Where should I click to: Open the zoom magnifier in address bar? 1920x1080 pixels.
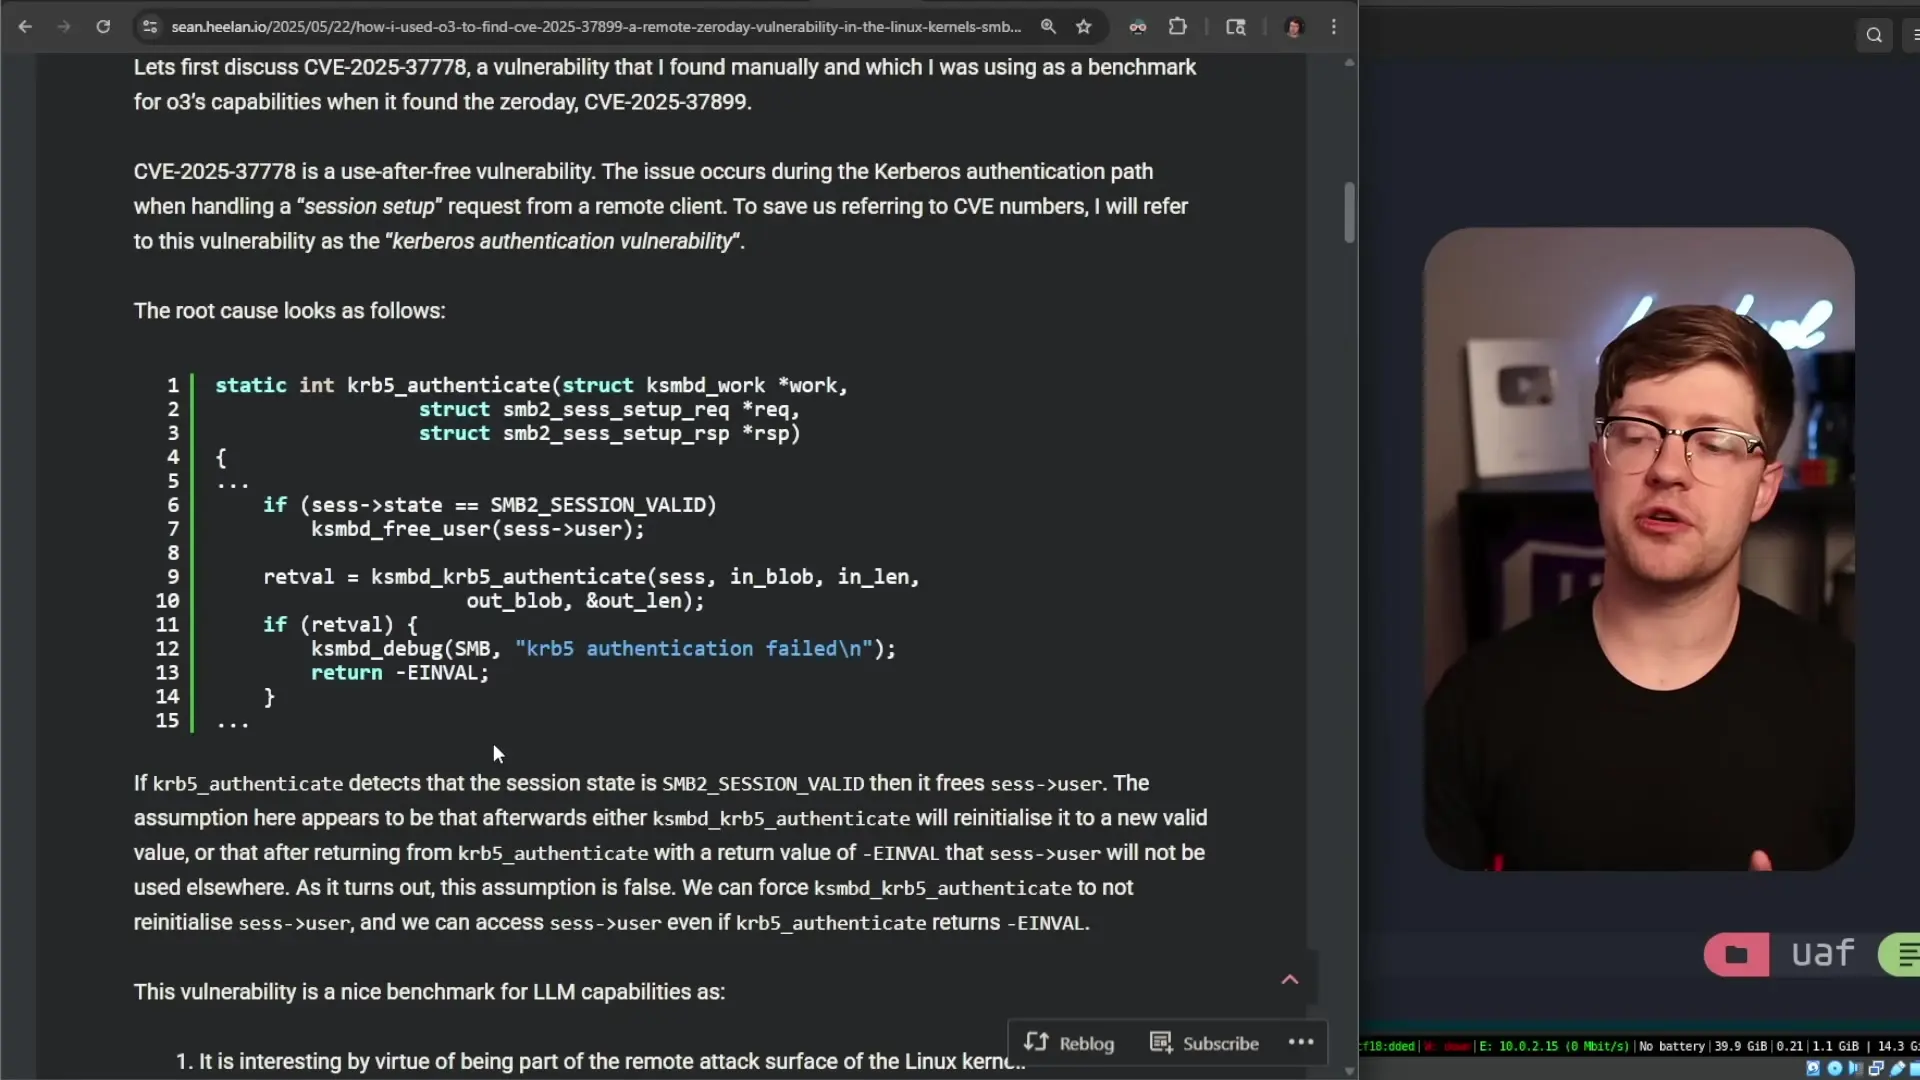[1048, 27]
